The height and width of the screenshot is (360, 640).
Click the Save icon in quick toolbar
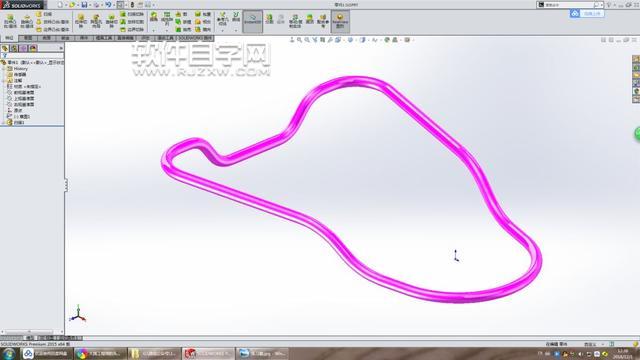(x=84, y=5)
